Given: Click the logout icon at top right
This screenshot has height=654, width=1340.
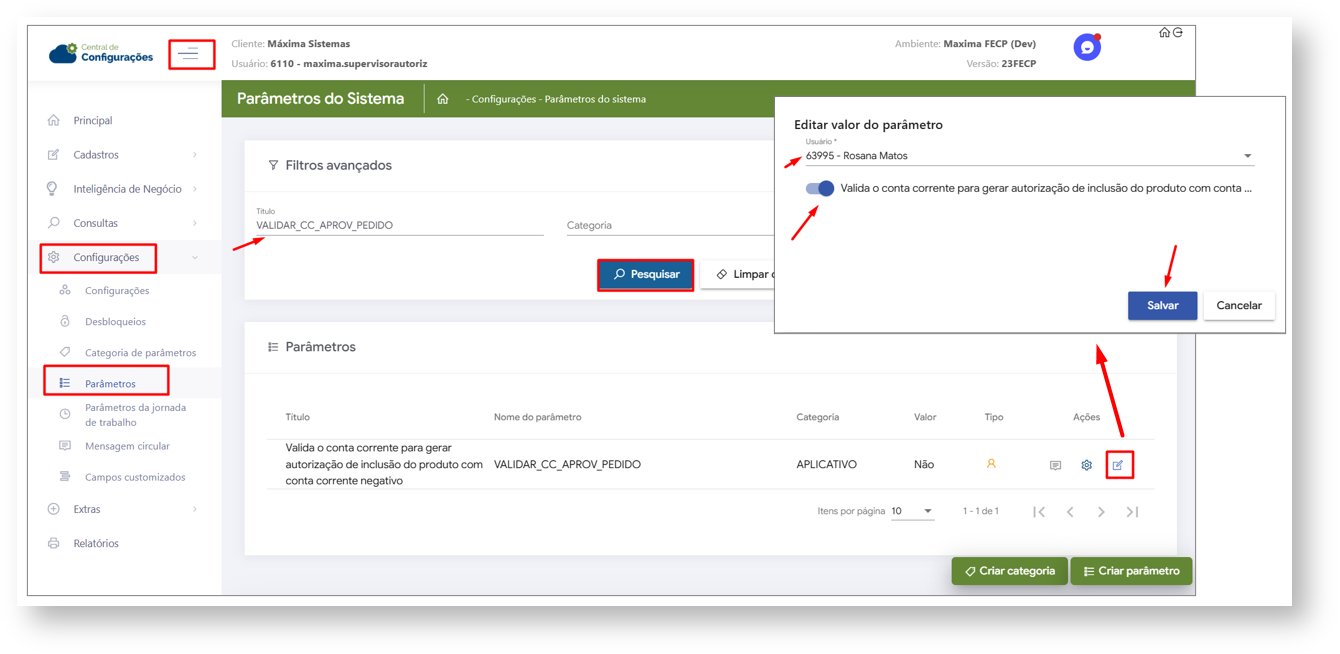Looking at the screenshot, I should [x=1178, y=33].
